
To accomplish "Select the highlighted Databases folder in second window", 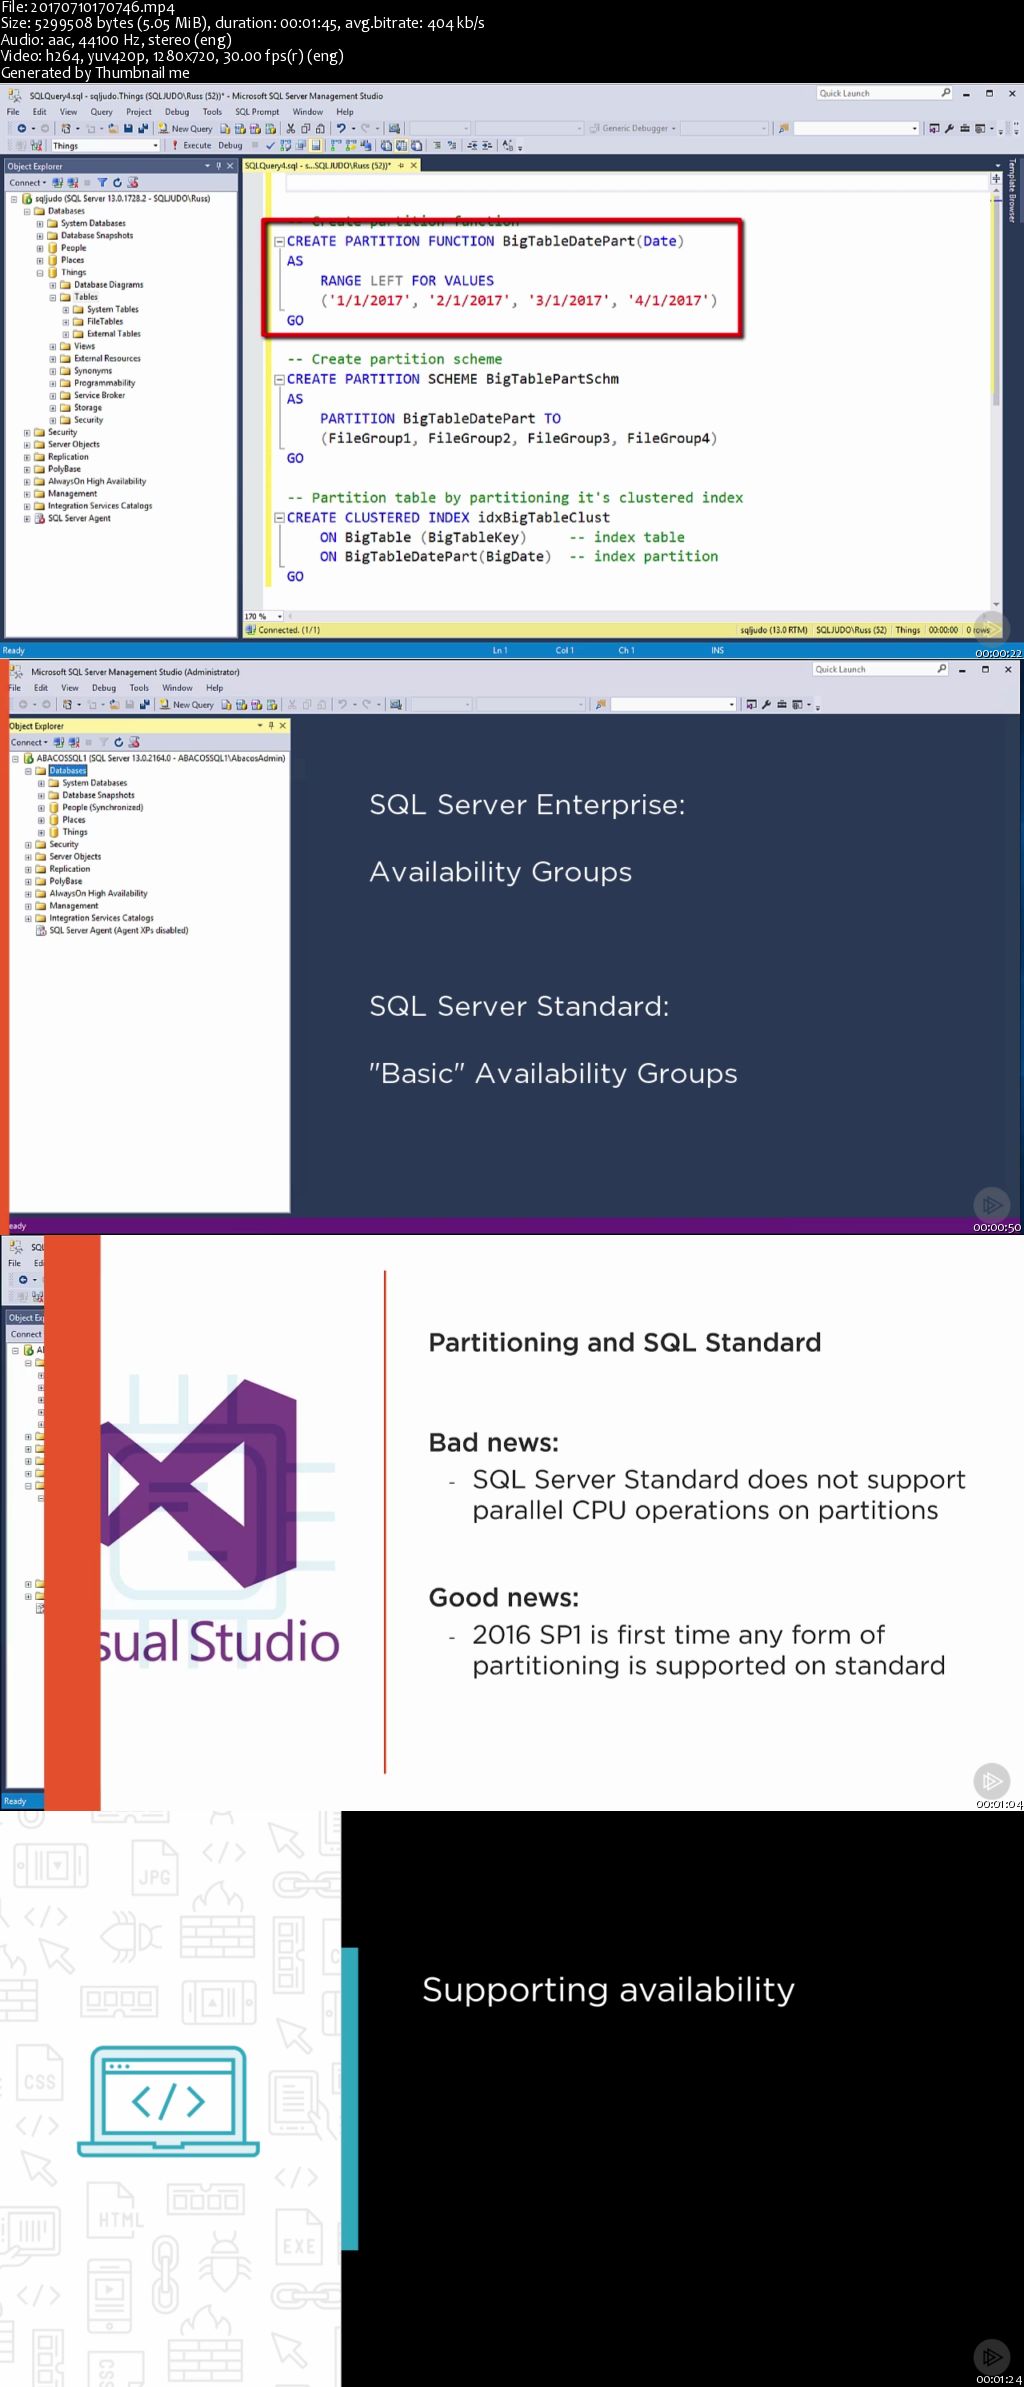I will pyautogui.click(x=68, y=771).
